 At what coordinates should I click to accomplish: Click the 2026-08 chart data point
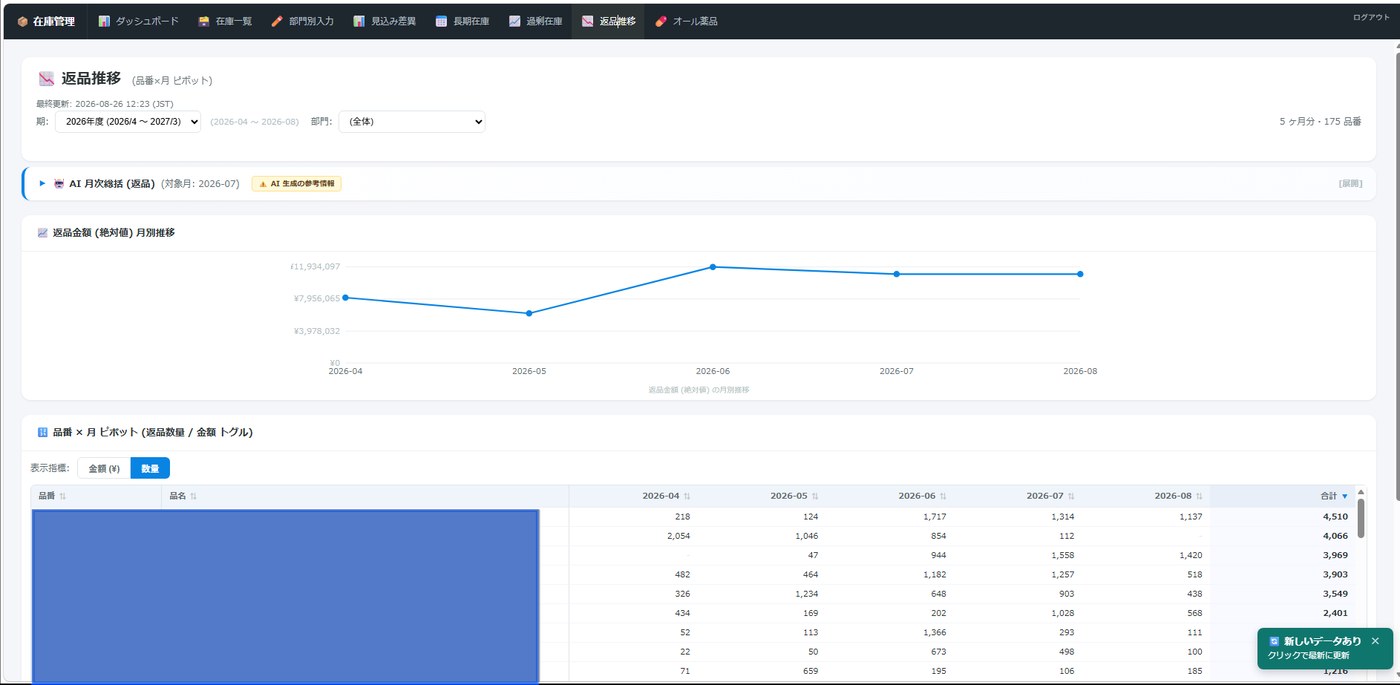click(x=1080, y=274)
